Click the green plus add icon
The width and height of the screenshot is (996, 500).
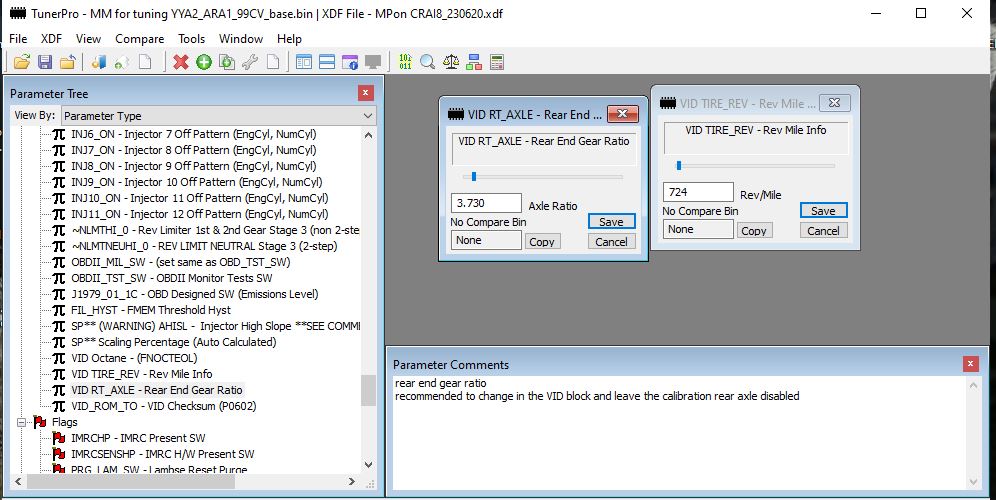204,62
